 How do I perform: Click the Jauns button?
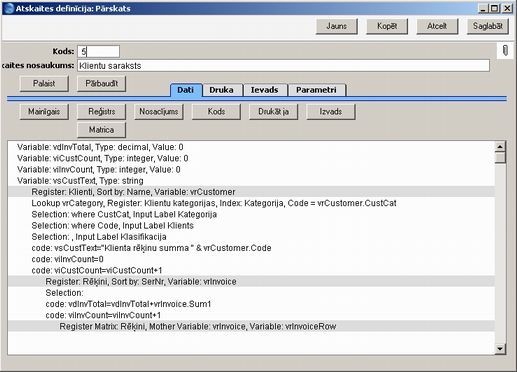coord(337,26)
